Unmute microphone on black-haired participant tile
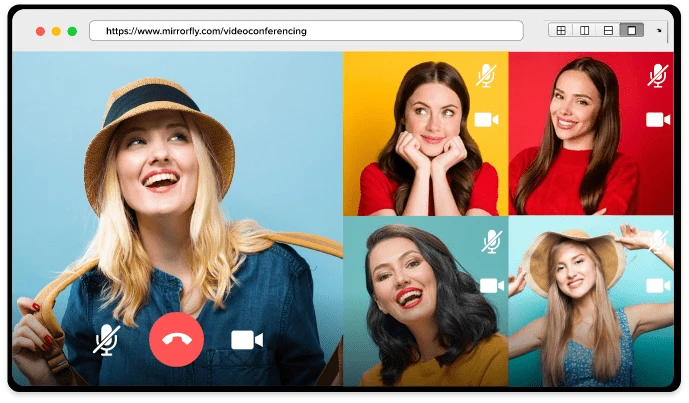 pos(492,241)
